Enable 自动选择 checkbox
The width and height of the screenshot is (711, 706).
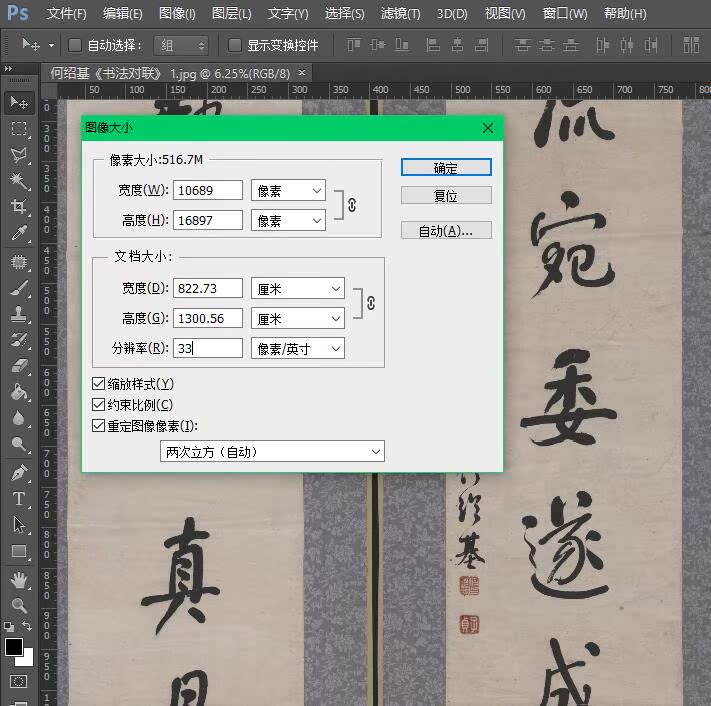click(74, 45)
